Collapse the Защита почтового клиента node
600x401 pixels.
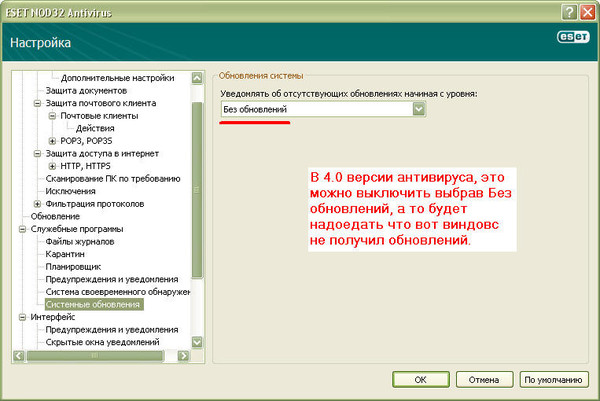pyautogui.click(x=37, y=103)
